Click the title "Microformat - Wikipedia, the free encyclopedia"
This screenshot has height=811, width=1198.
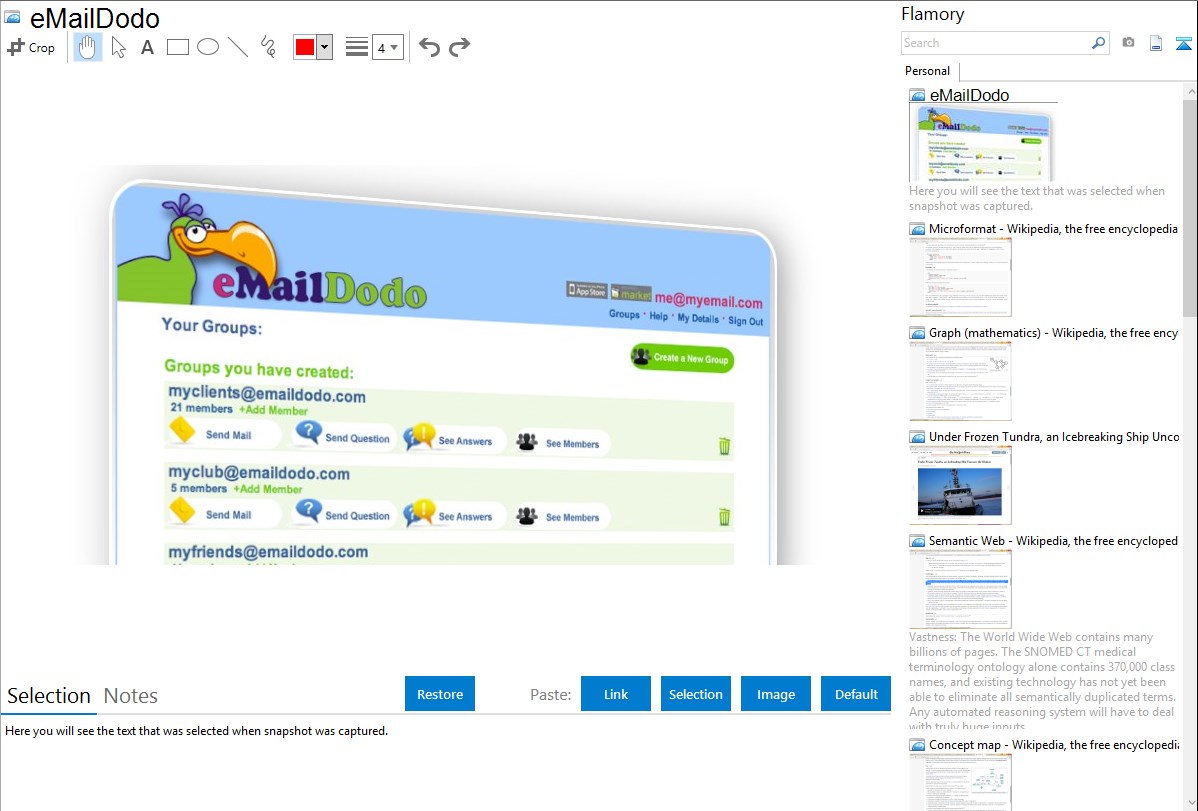click(x=1054, y=229)
